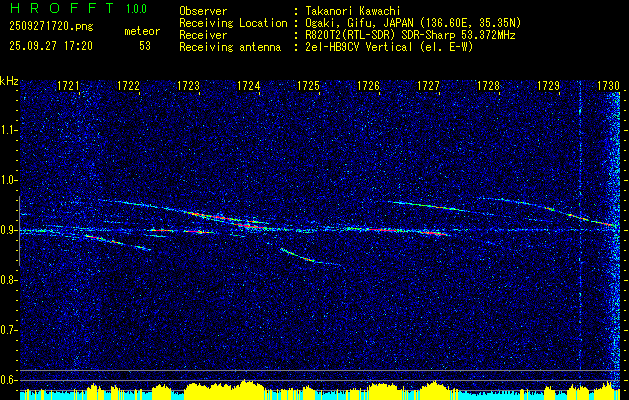Click the meteor label
The width and height of the screenshot is (629, 400).
(142, 31)
